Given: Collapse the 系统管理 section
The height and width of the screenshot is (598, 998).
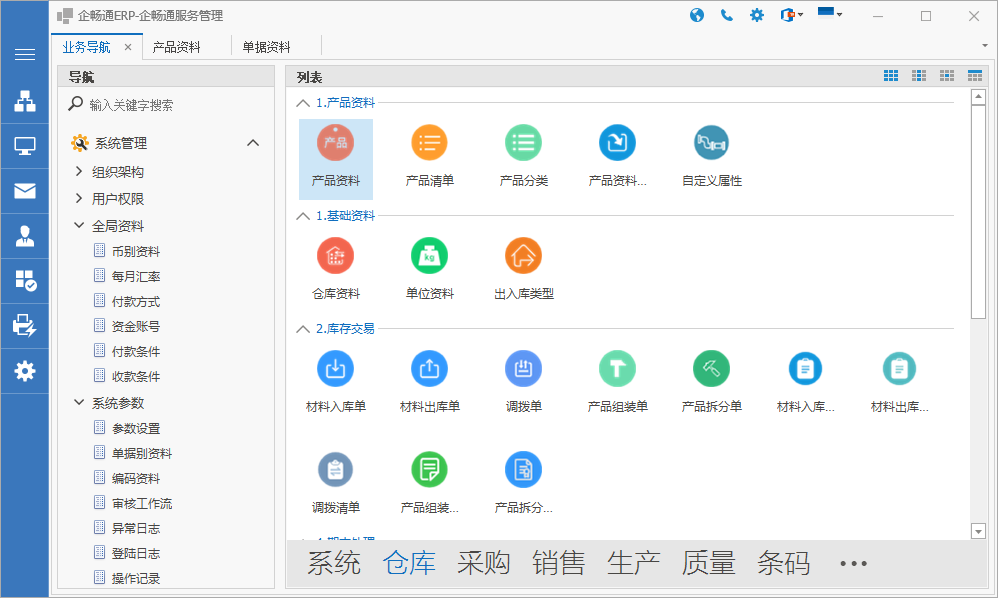Looking at the screenshot, I should [253, 143].
